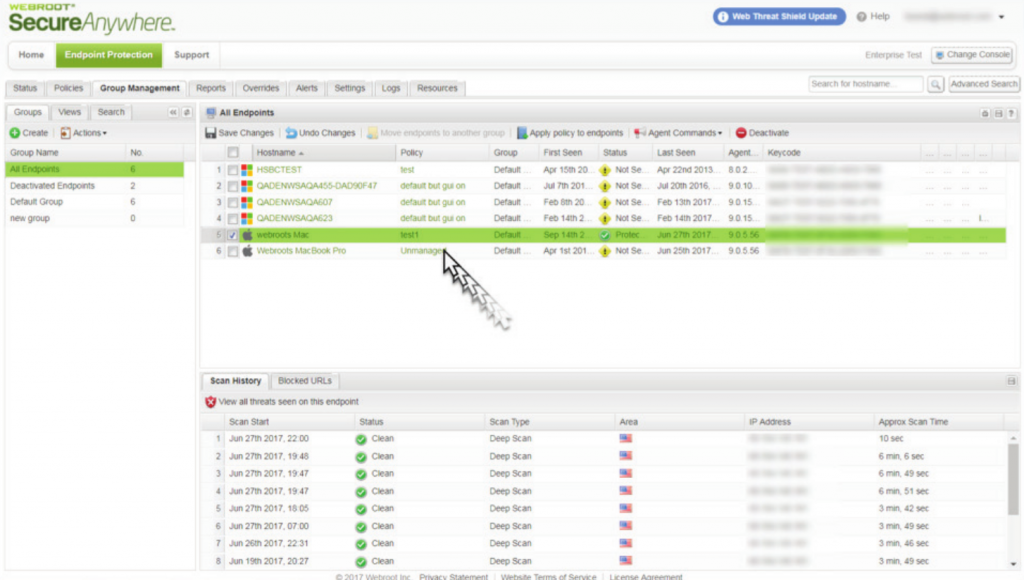
Task: Click the scroll down arrow in Scan History
Action: [x=1013, y=564]
